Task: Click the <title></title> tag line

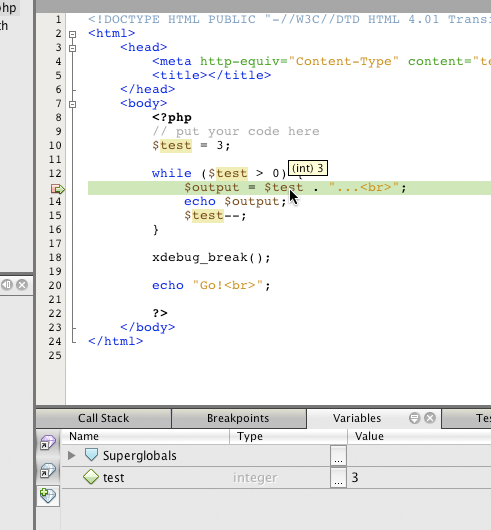Action: pyautogui.click(x=212, y=75)
